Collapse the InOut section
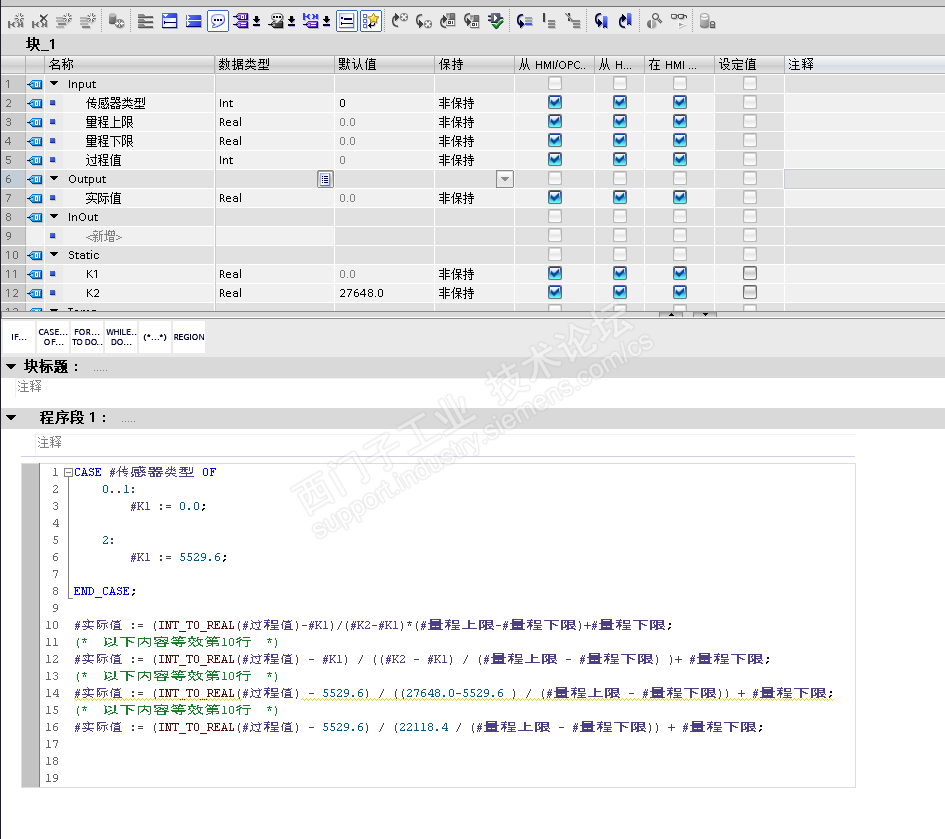 [54, 216]
